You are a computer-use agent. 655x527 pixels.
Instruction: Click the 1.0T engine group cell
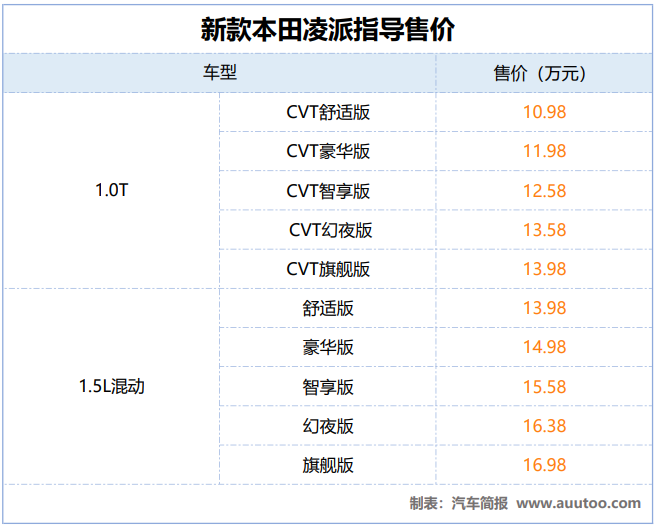pyautogui.click(x=112, y=190)
